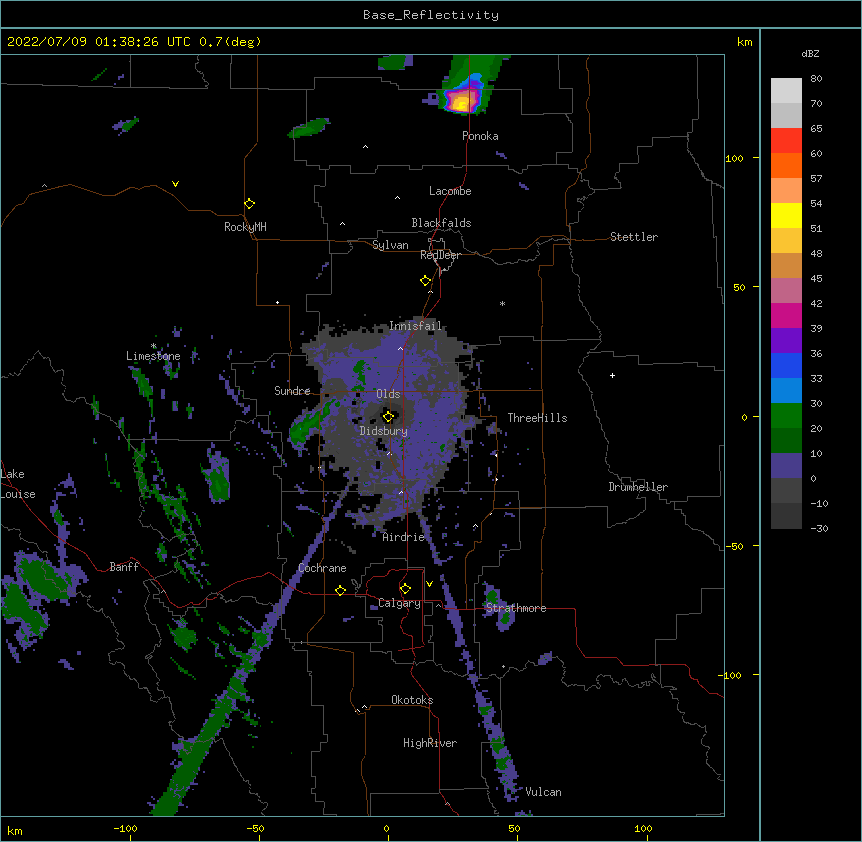
Task: Pick the slate purple swatch between 10 and 0
Action: [786, 466]
